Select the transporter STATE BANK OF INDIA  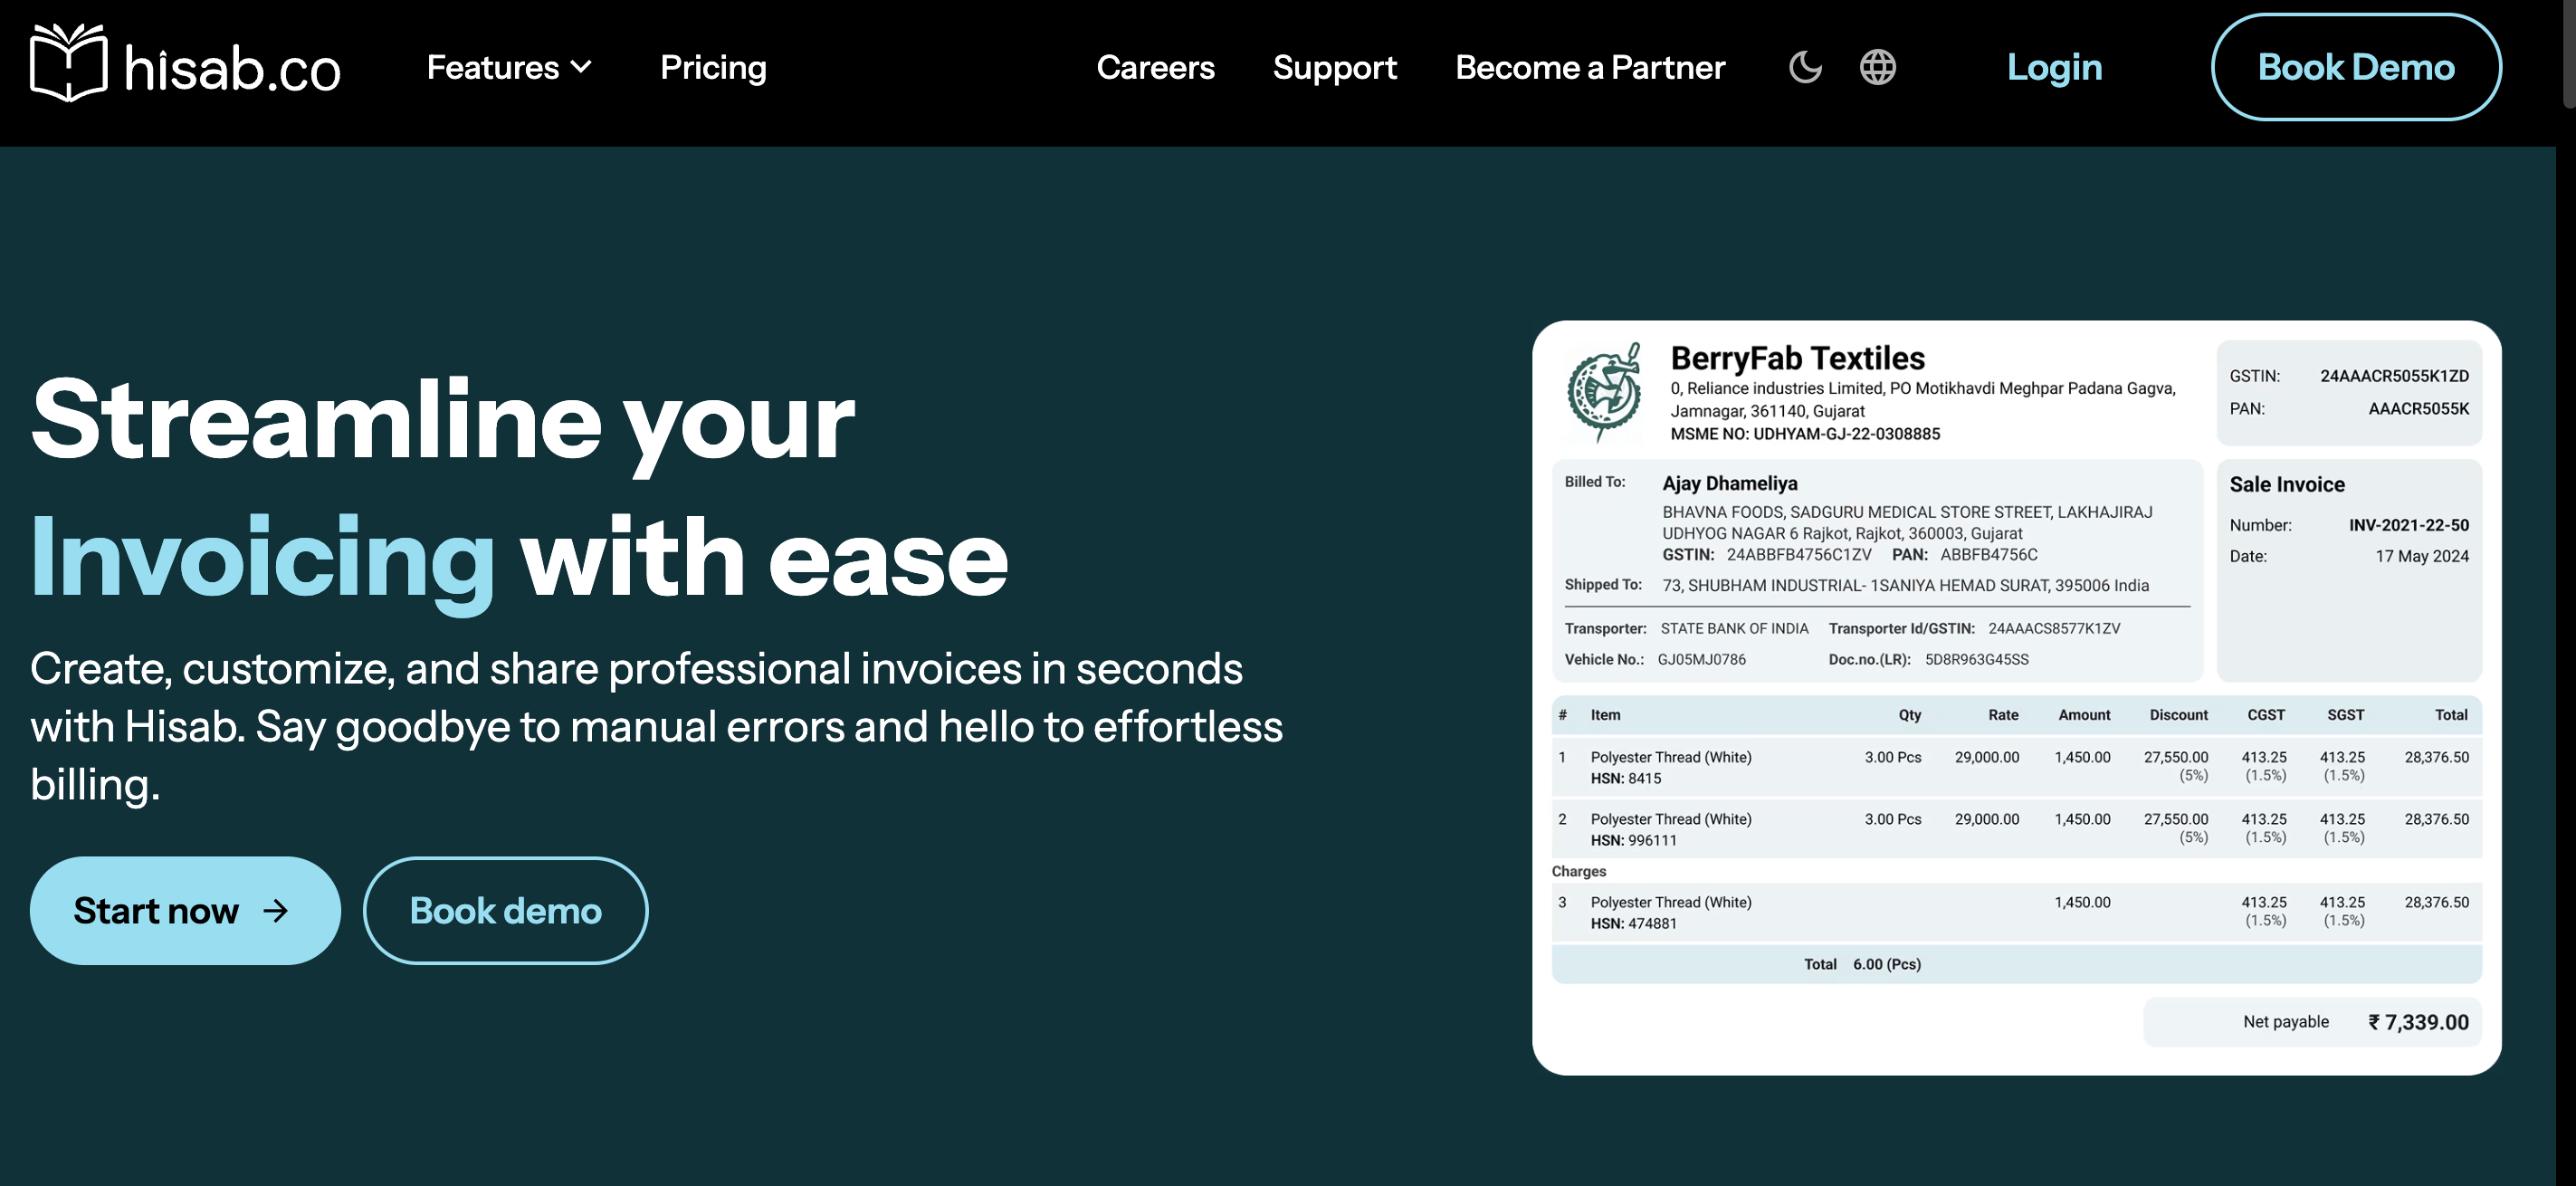(1734, 628)
